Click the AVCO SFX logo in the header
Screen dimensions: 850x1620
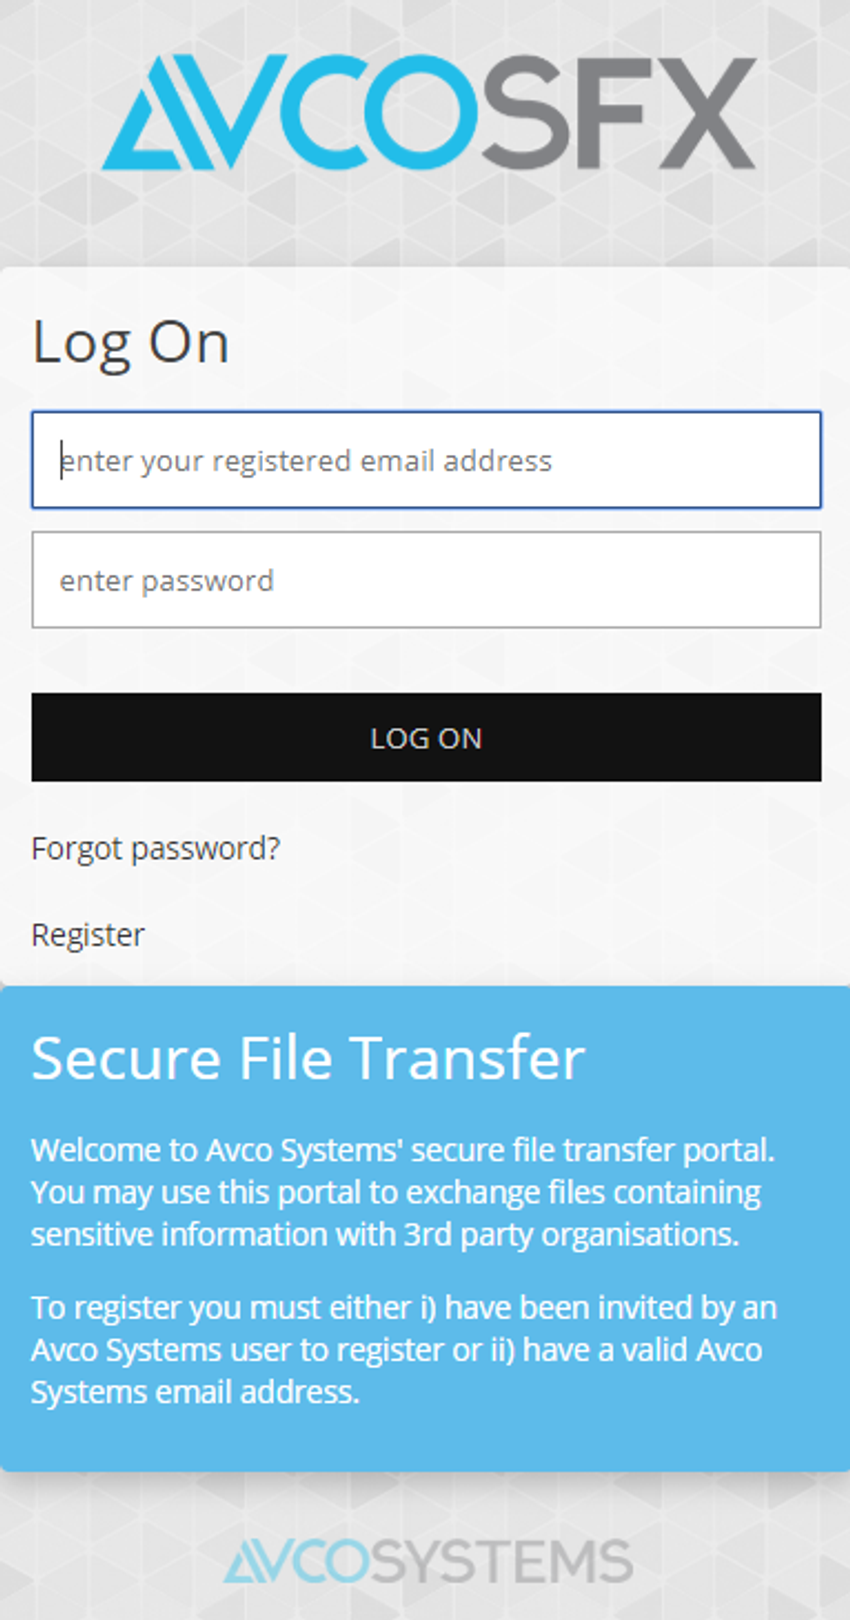429,112
